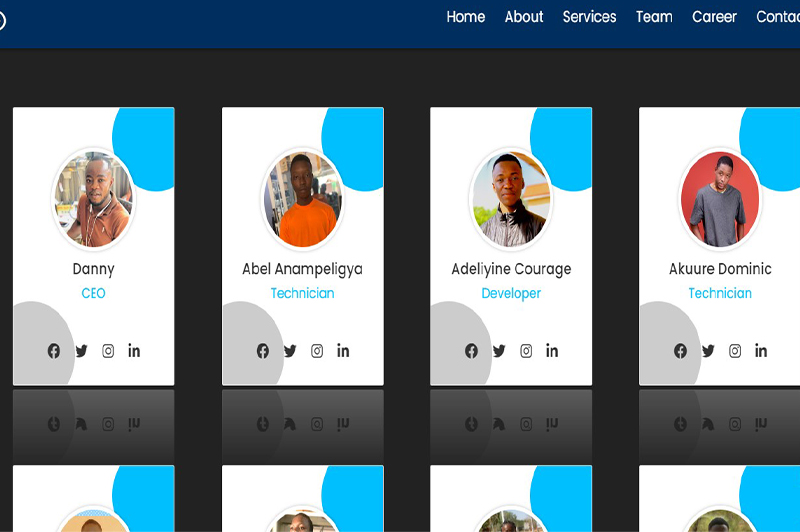Open Danny's Facebook profile icon
The height and width of the screenshot is (532, 800).
(x=54, y=351)
